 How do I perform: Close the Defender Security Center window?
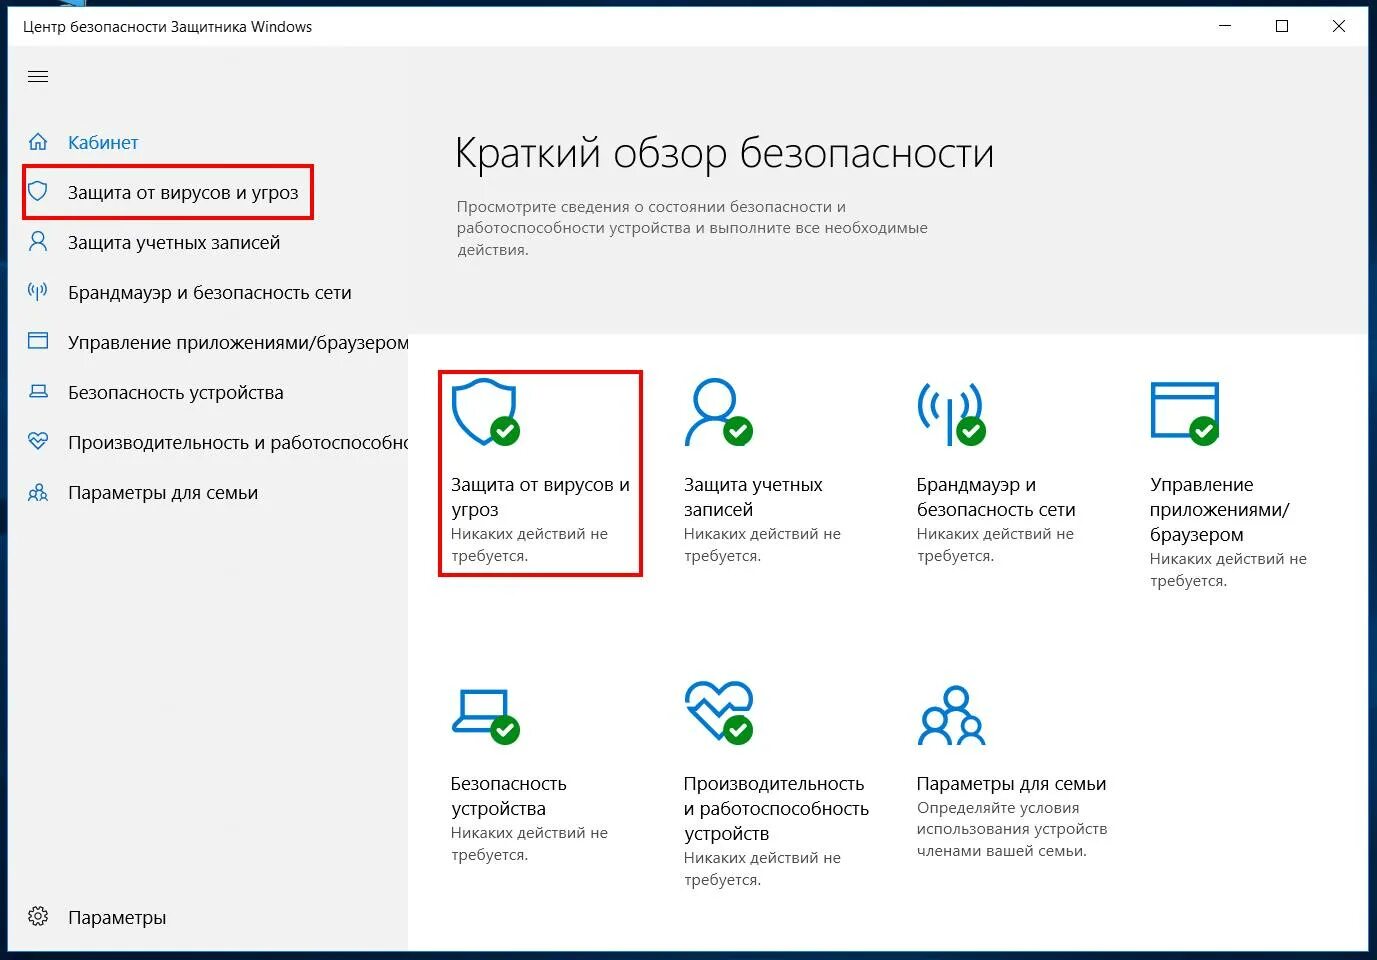pos(1339,26)
